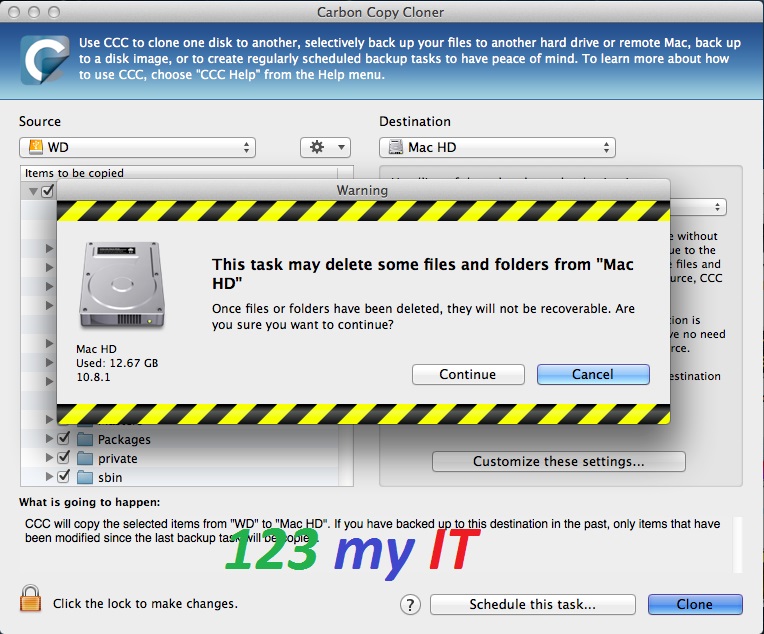
Task: Click the help question mark button
Action: point(410,605)
